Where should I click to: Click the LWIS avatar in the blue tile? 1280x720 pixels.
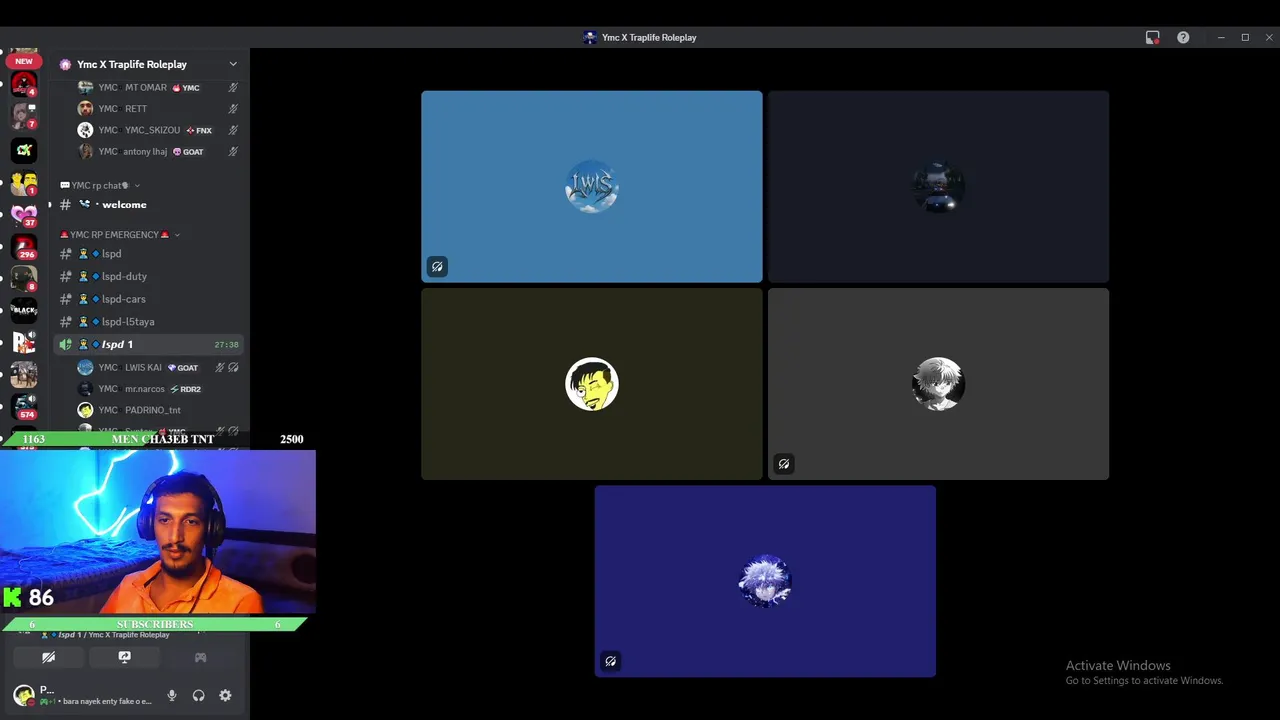coord(592,187)
